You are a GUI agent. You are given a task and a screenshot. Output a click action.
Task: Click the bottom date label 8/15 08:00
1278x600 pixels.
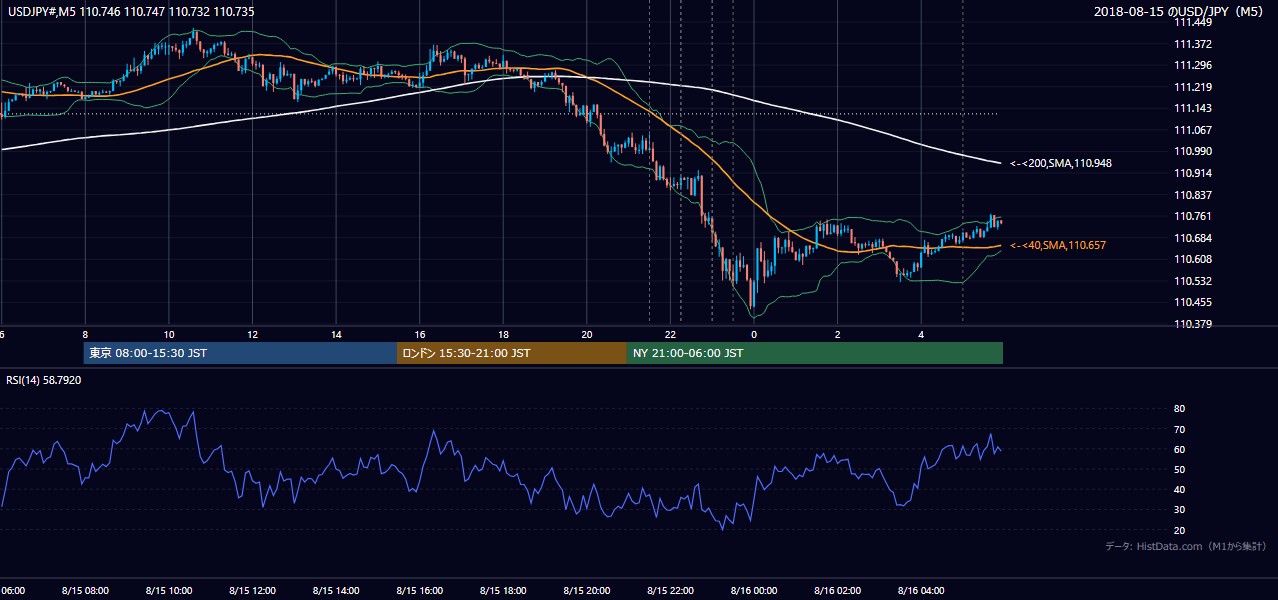point(84,590)
